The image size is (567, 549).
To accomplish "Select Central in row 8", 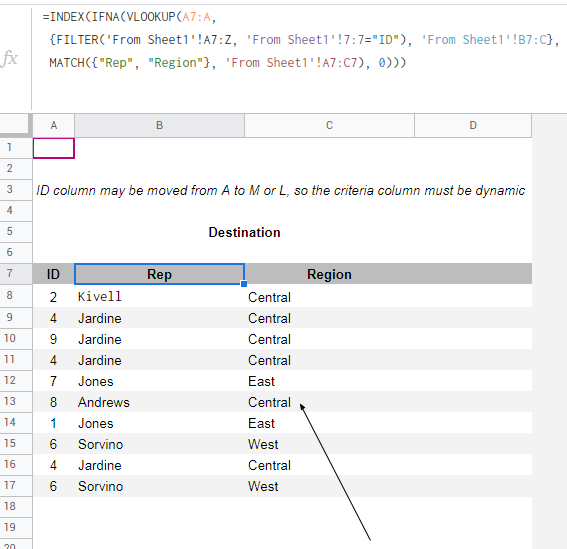I will coord(329,297).
